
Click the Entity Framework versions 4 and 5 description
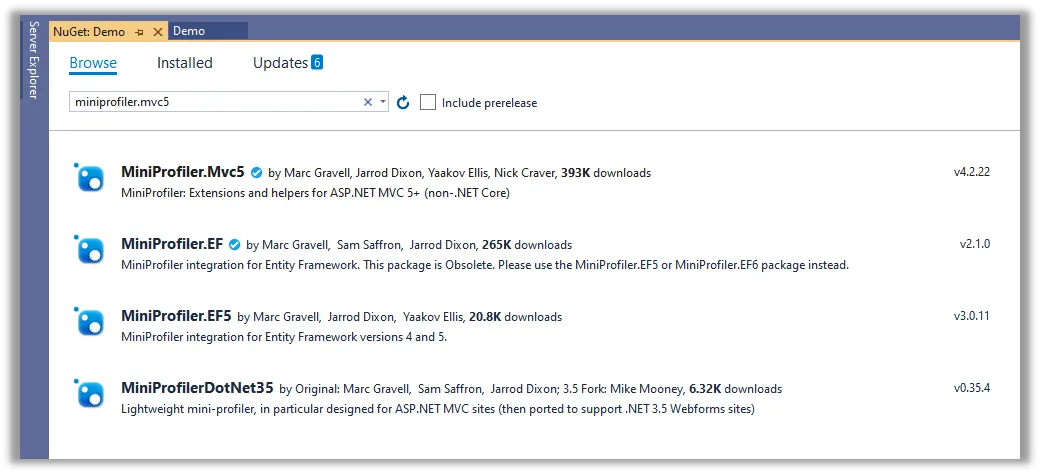pos(284,337)
